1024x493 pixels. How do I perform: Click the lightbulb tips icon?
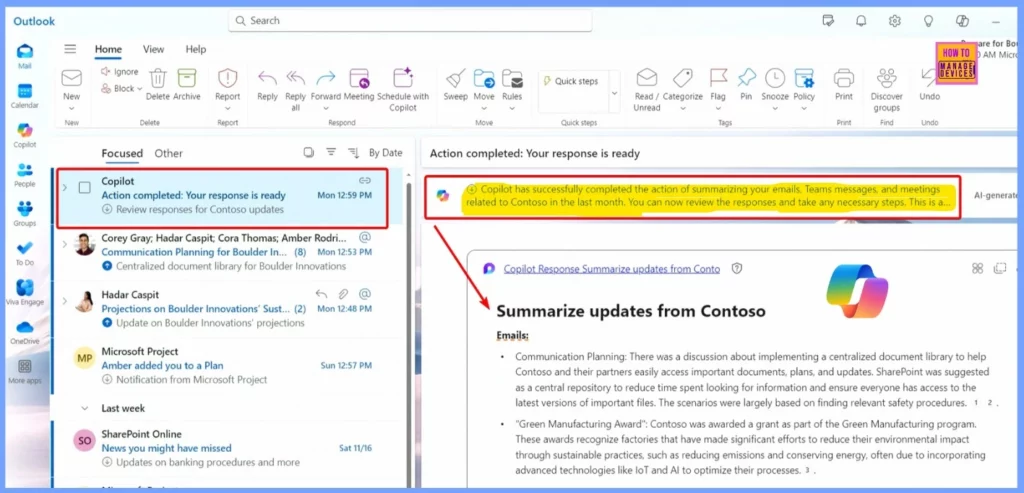click(x=928, y=21)
